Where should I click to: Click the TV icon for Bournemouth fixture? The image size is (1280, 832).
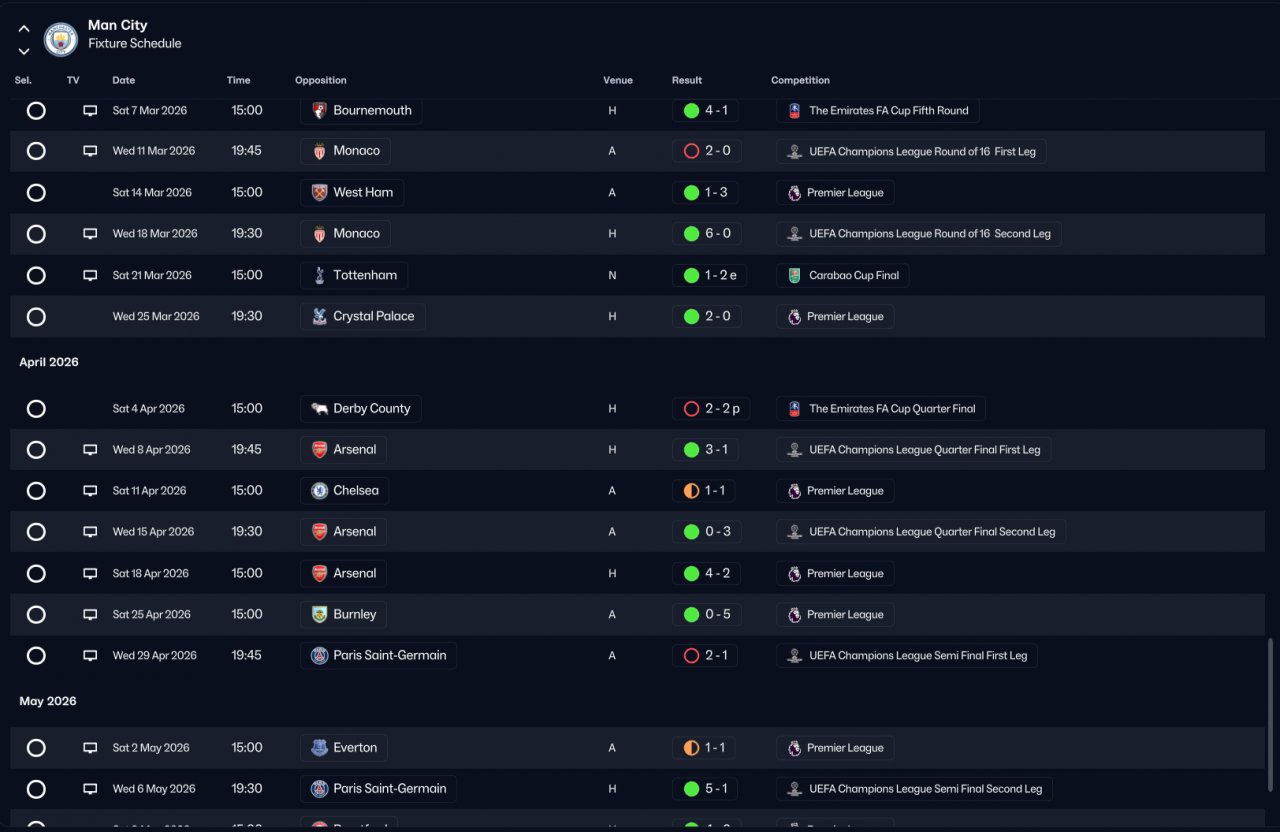[90, 111]
